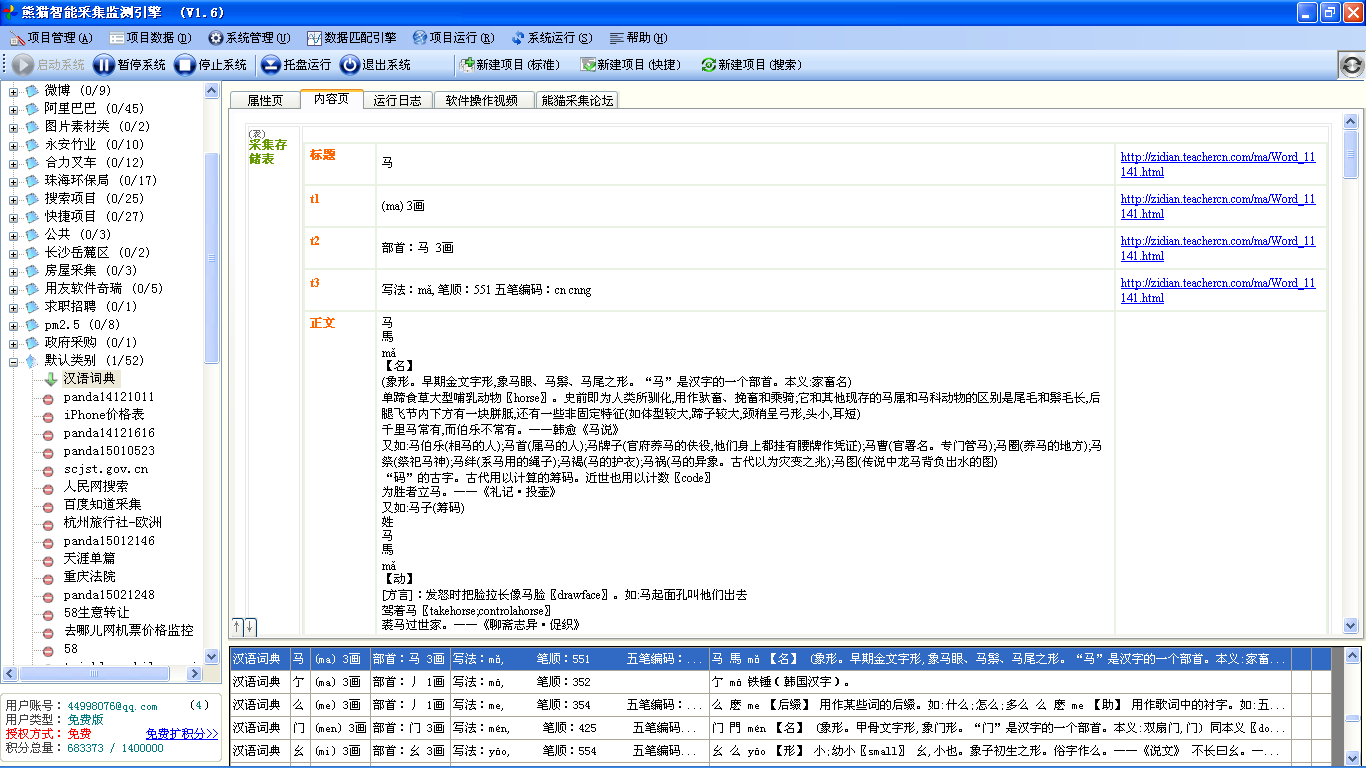The image size is (1366, 768).
Task: Click the project tree vertical scrollbar down arrow
Action: 211,657
